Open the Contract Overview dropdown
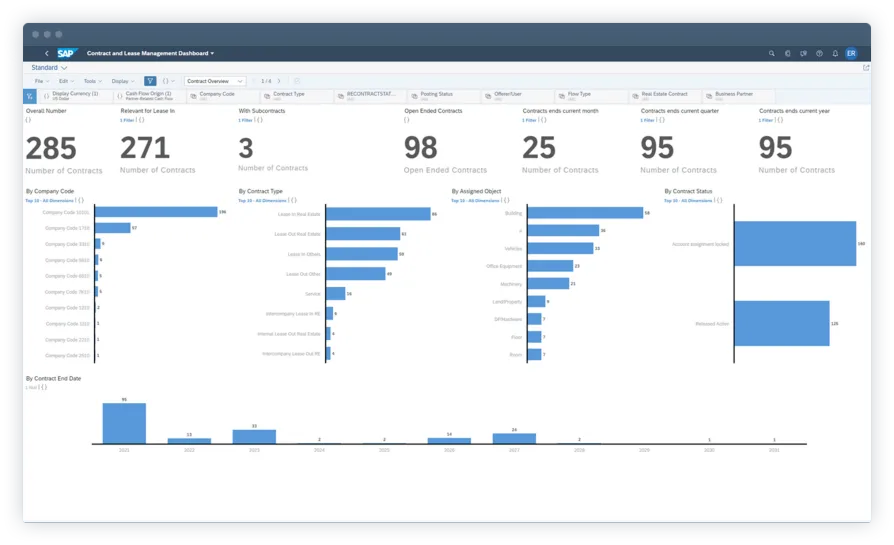 tap(215, 81)
